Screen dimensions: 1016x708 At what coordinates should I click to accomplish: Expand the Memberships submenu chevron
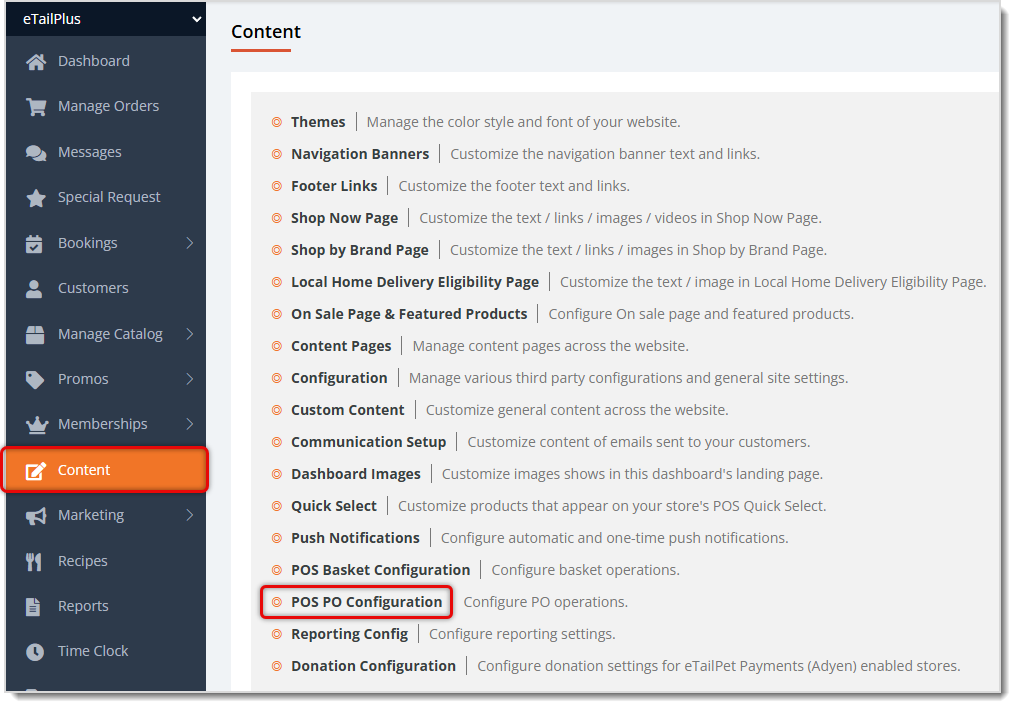point(189,424)
